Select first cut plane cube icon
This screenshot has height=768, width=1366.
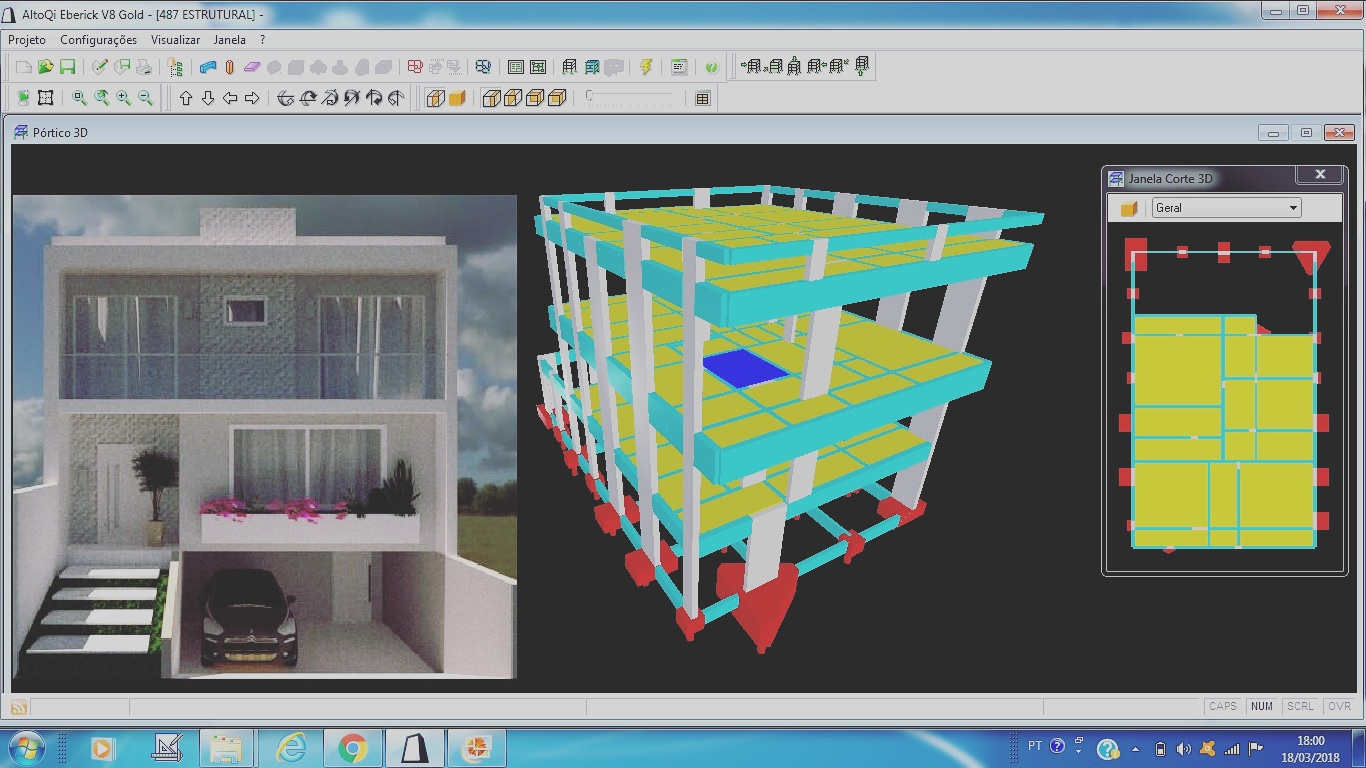point(491,98)
